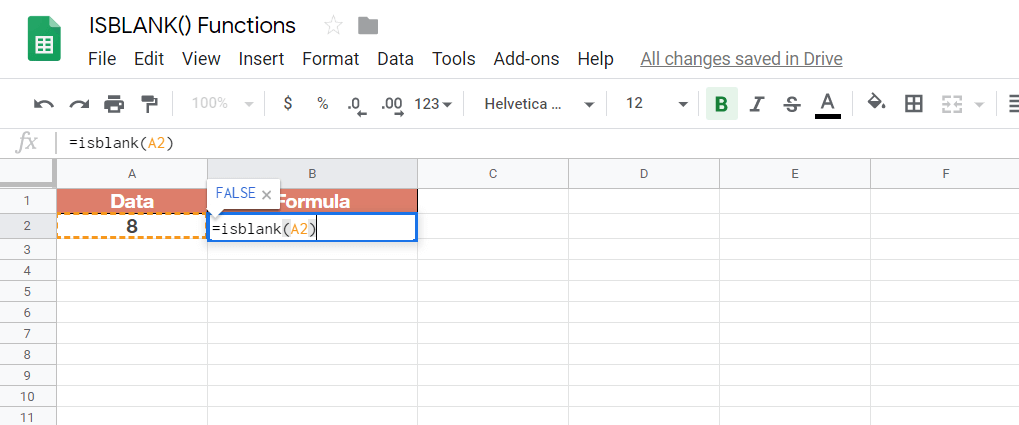This screenshot has height=425, width=1019.
Task: Open the Data menu
Action: [395, 59]
